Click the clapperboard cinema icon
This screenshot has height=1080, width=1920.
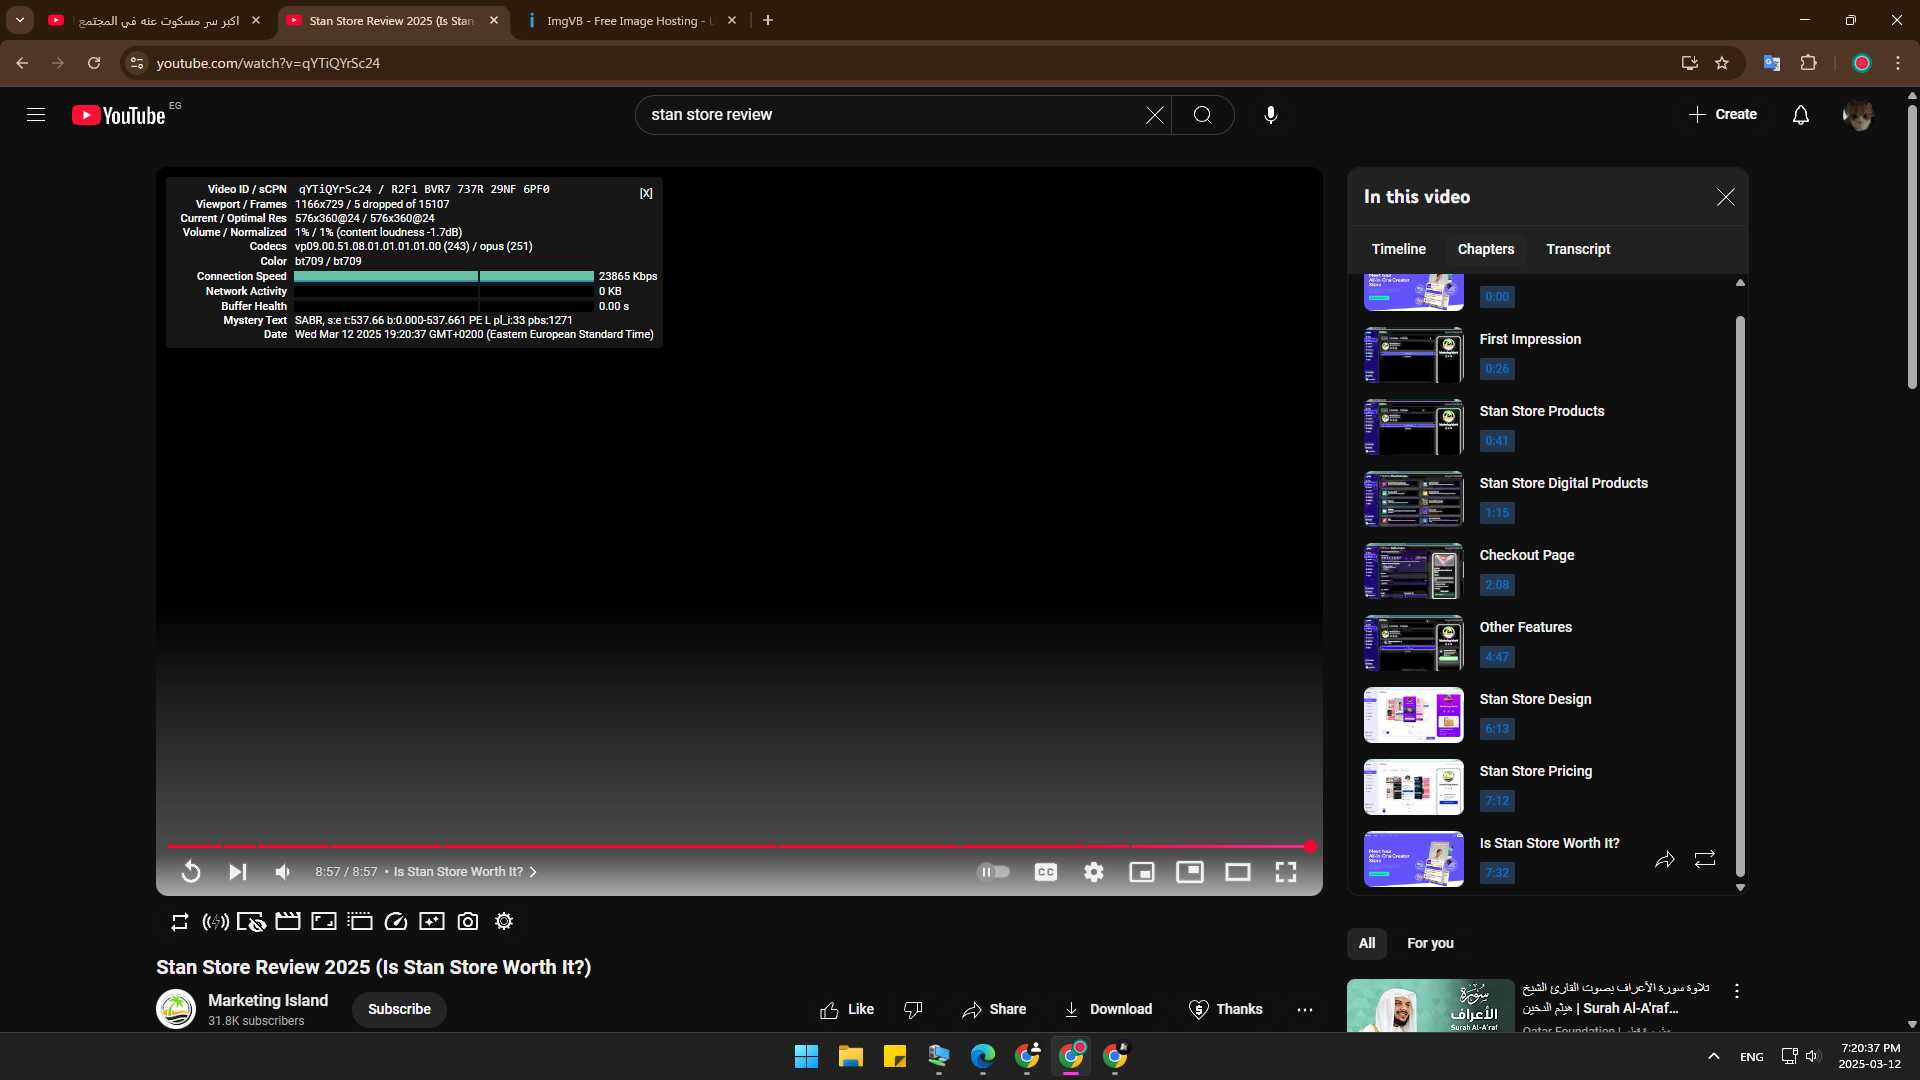pyautogui.click(x=288, y=922)
